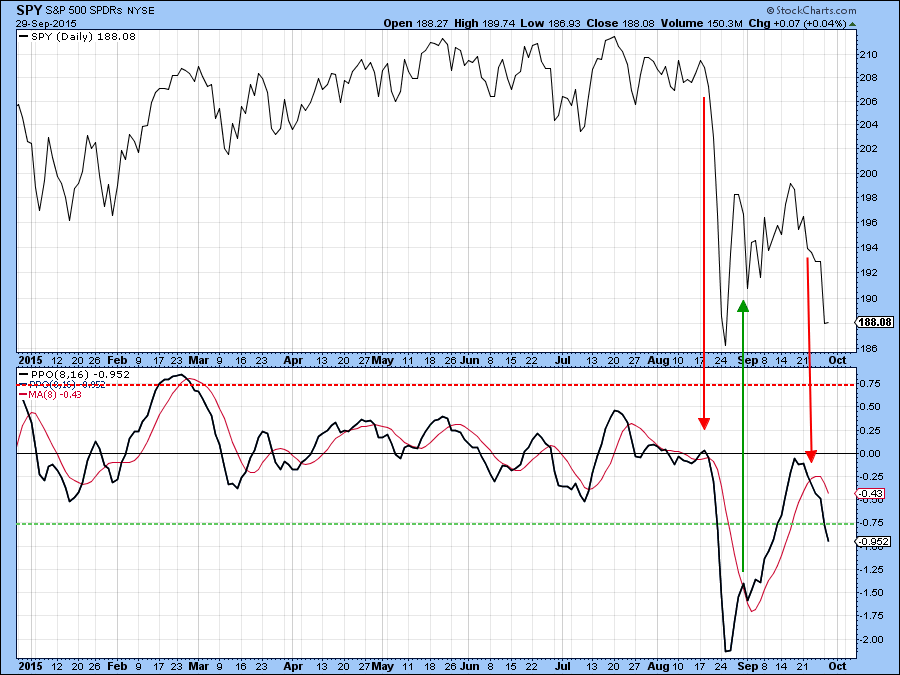Click the 196 price axis label
Viewport: 900px width, 675px height.
[x=868, y=223]
